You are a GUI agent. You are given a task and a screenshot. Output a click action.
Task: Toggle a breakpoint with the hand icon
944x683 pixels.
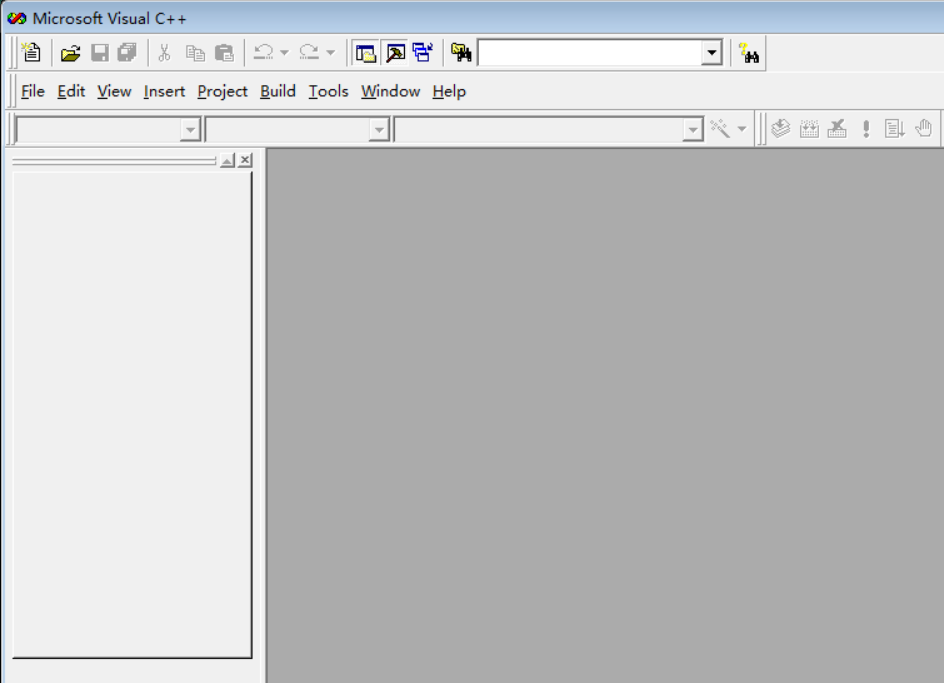click(923, 128)
